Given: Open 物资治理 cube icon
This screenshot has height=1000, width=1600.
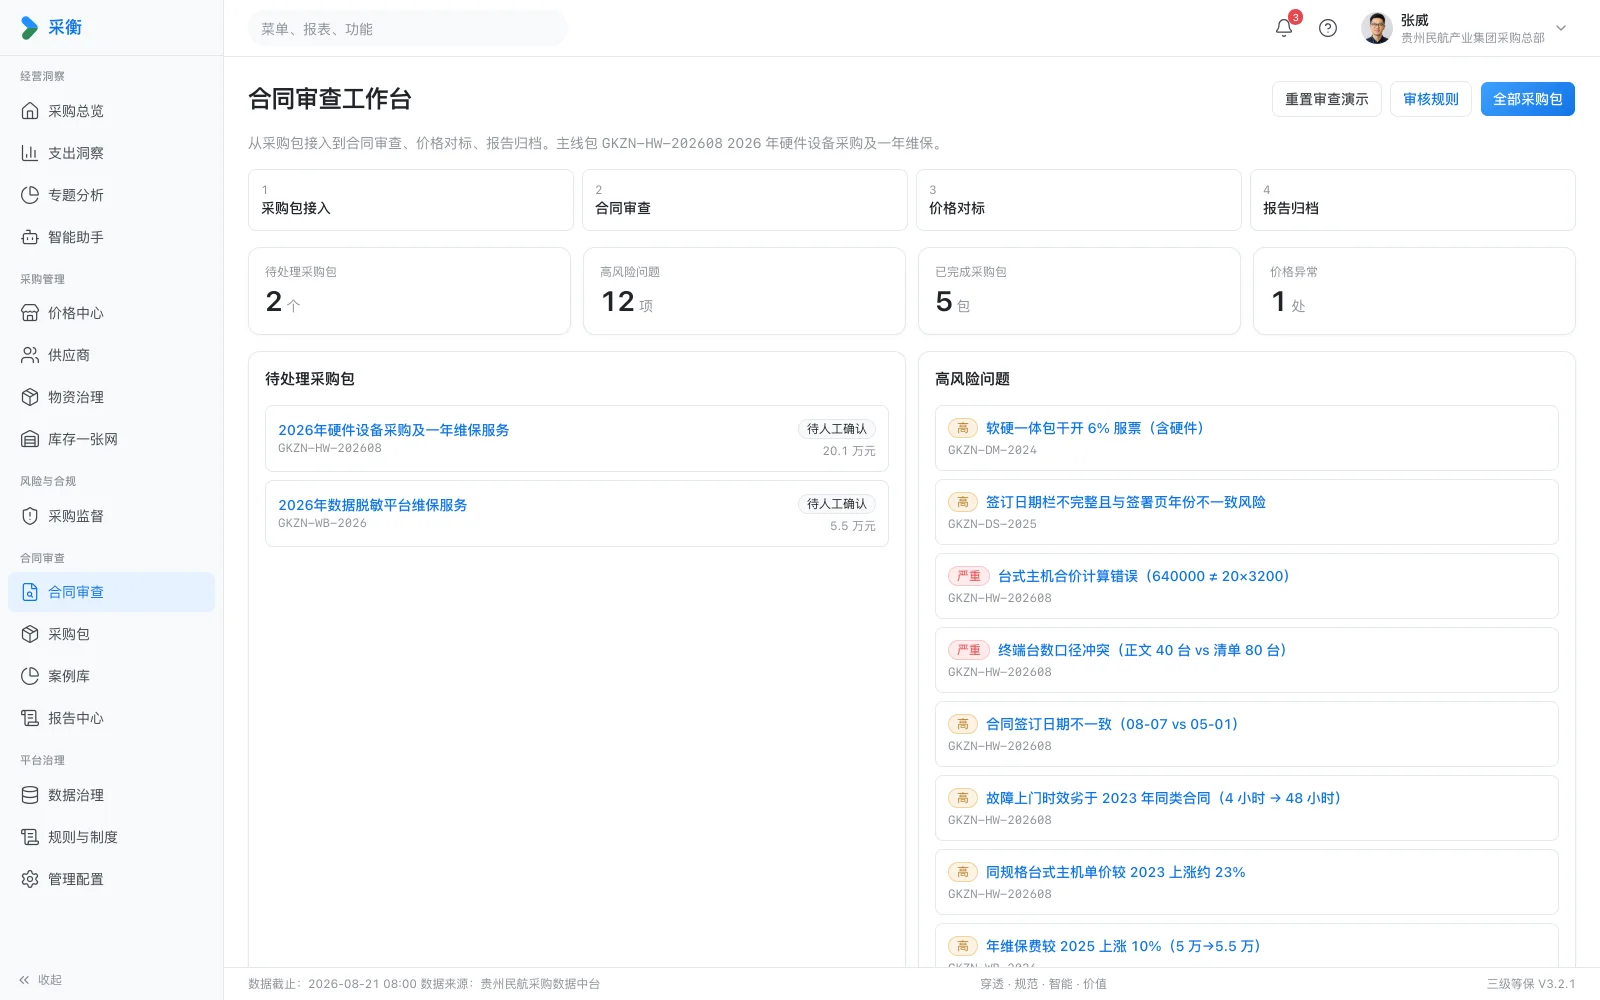Looking at the screenshot, I should click(x=30, y=397).
